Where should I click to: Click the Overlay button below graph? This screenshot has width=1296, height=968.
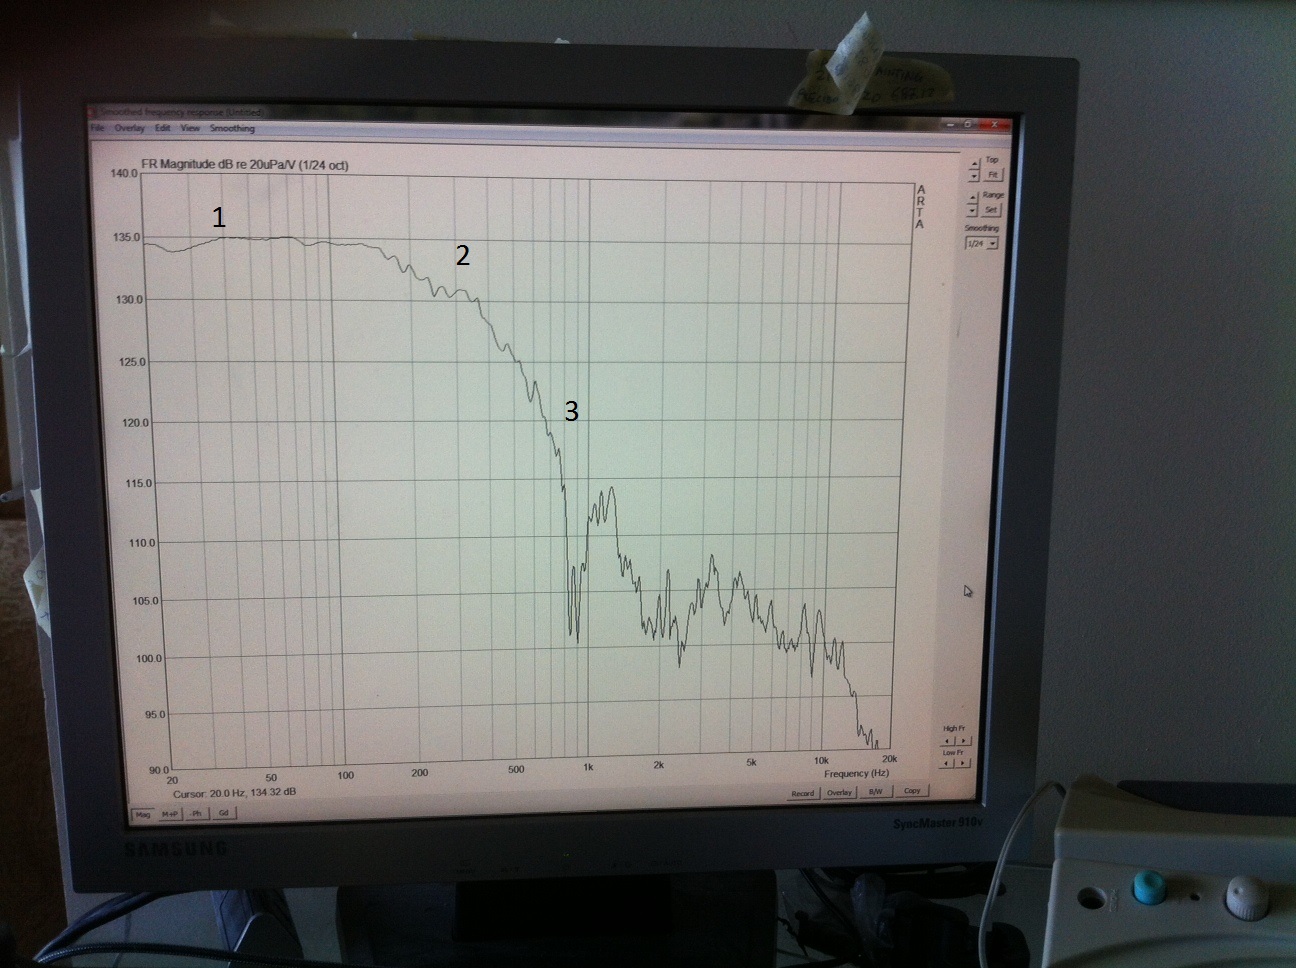[x=838, y=792]
